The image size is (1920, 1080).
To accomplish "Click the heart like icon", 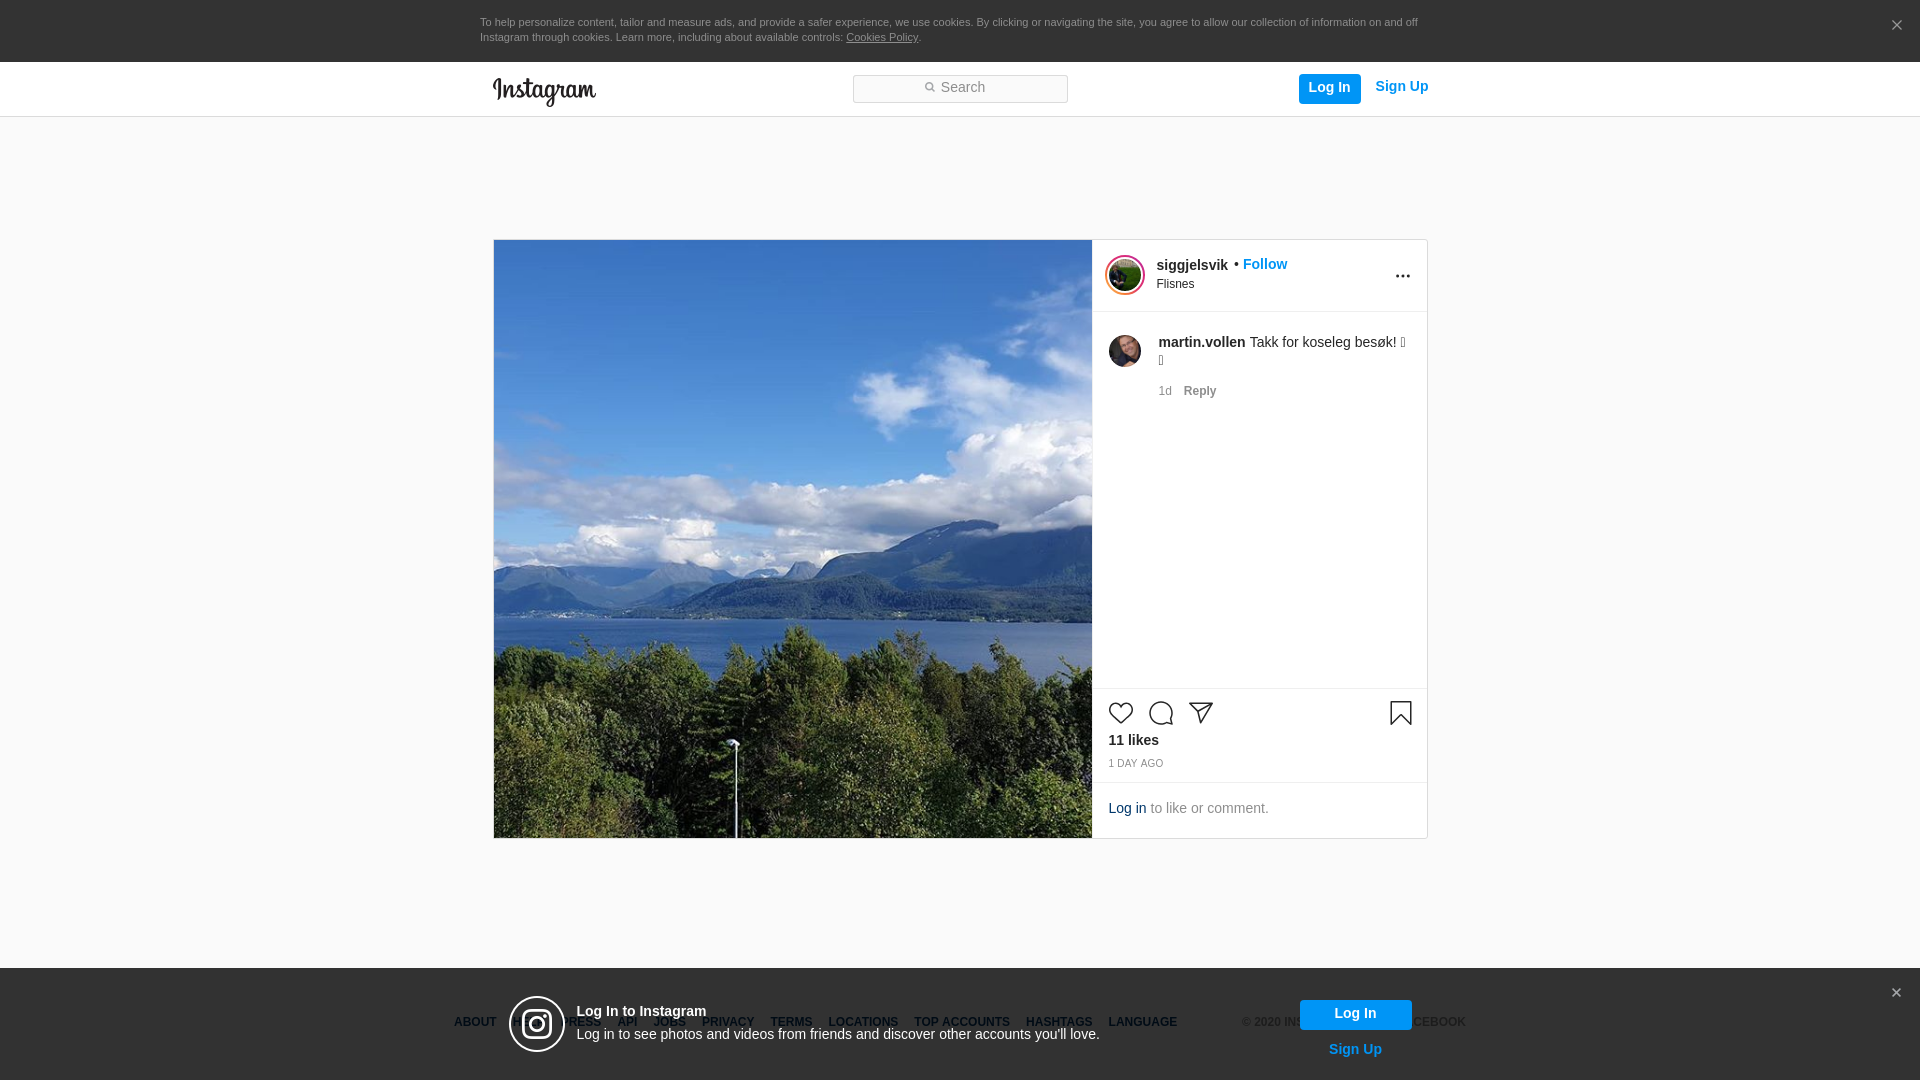I will (1120, 713).
